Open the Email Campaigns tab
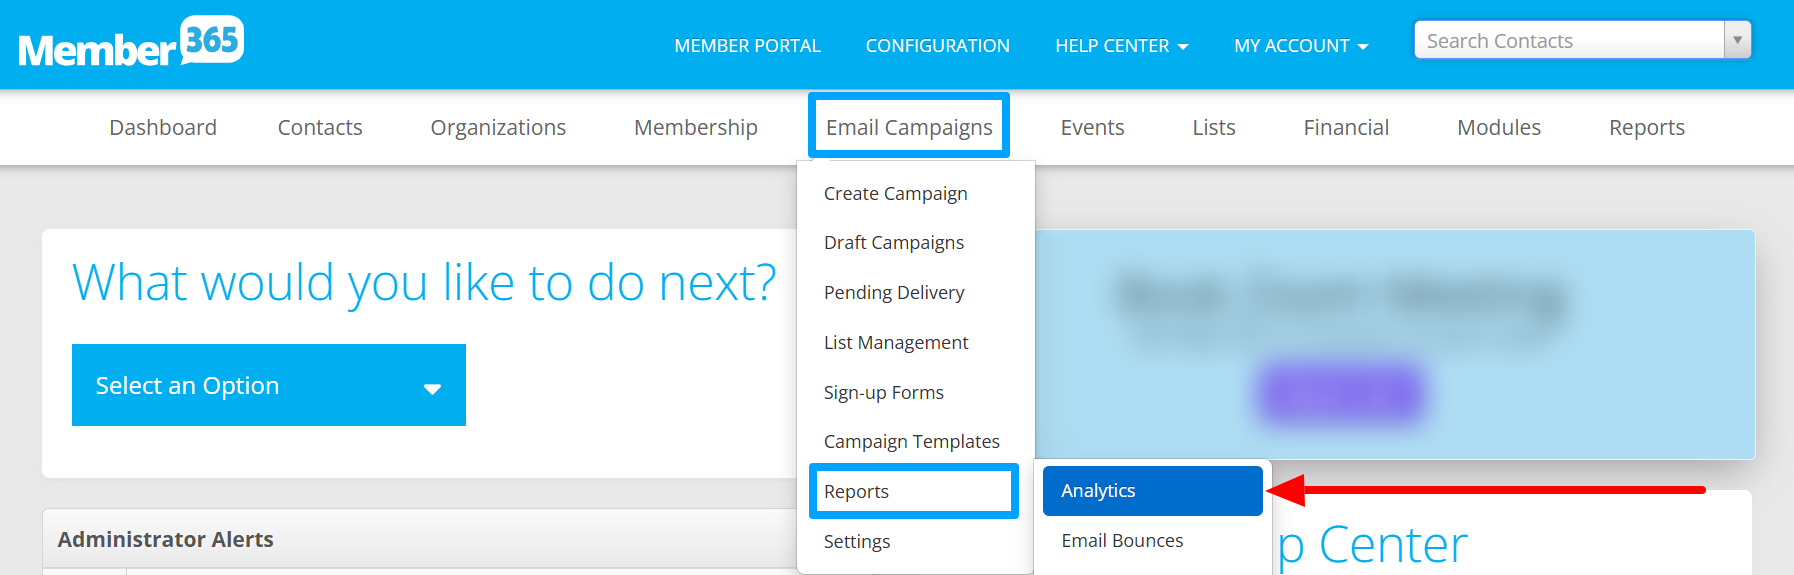 click(x=909, y=127)
